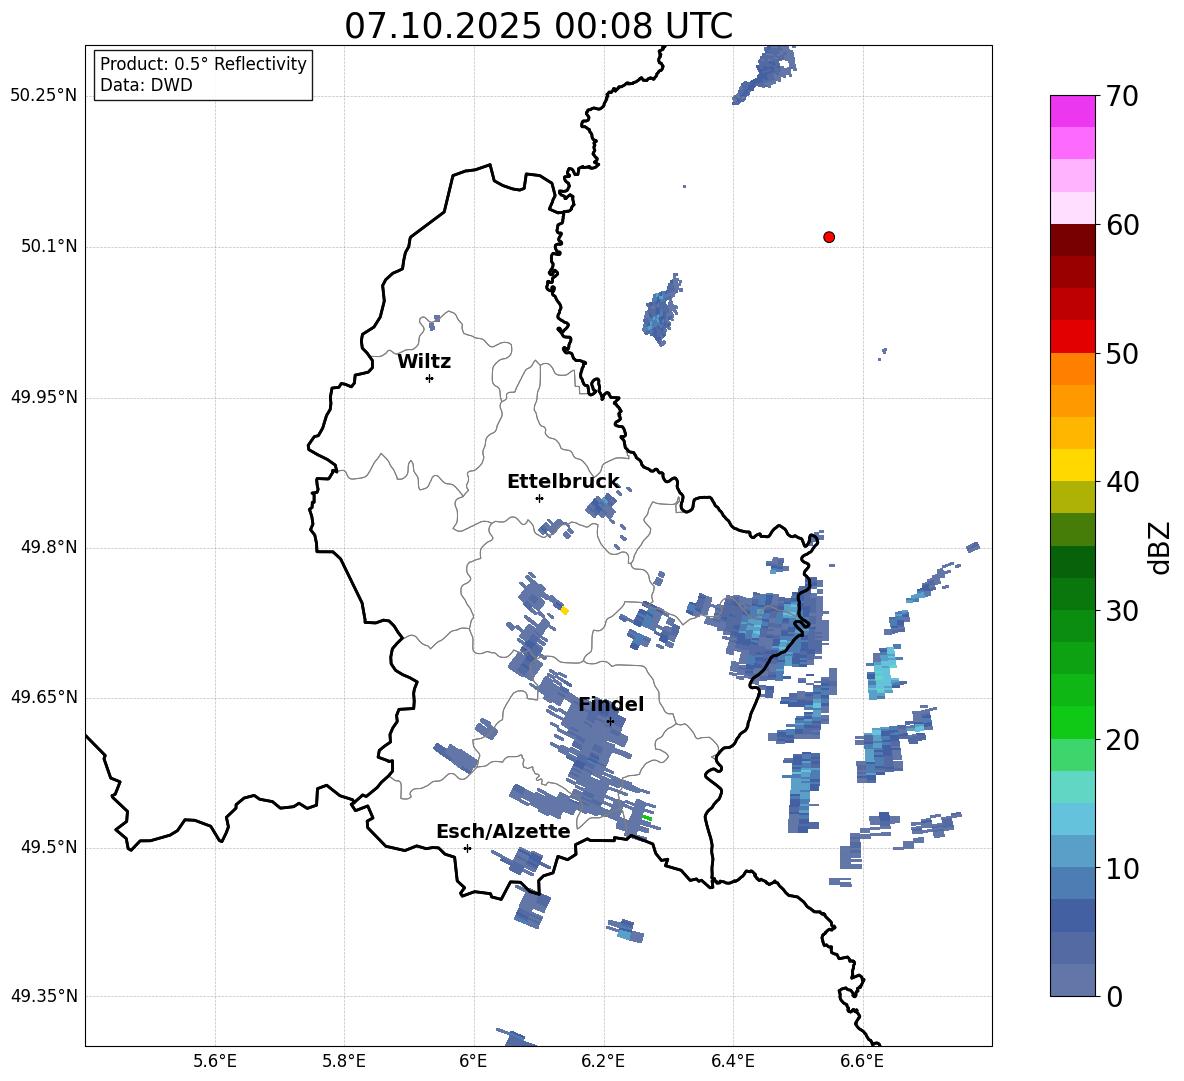This screenshot has width=1184, height=1081.
Task: Click the 50.1°N latitude label
Action: click(48, 246)
